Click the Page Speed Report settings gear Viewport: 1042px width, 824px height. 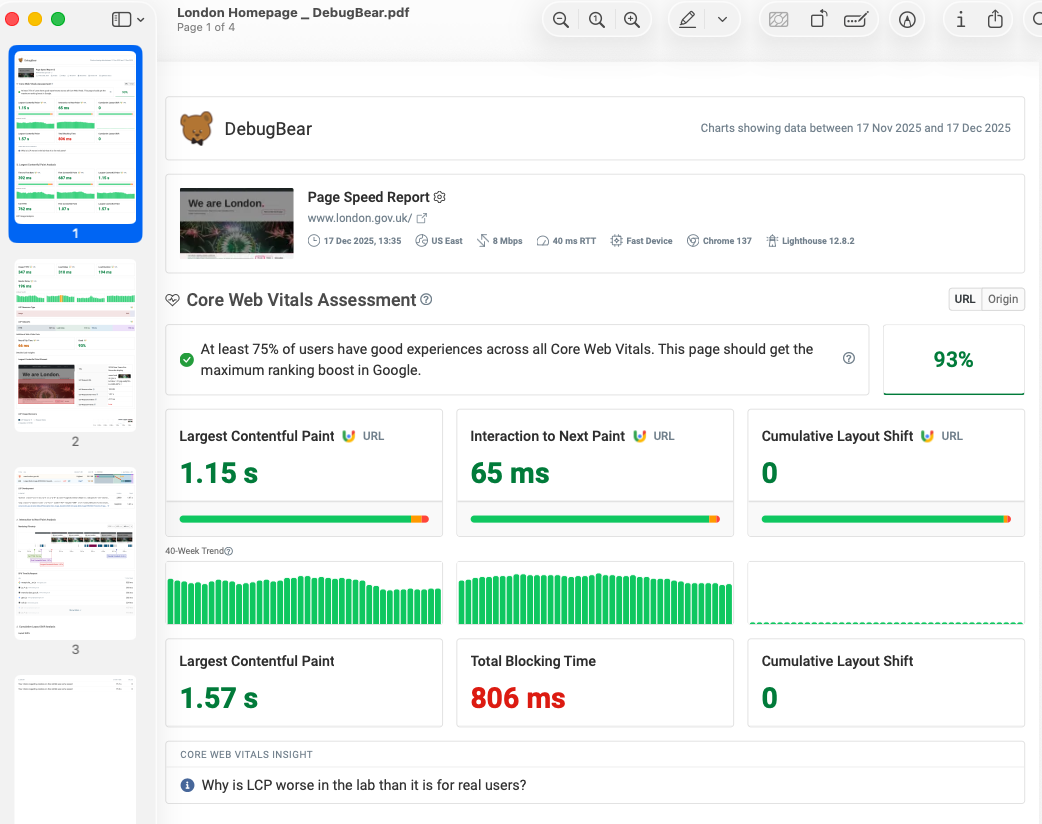click(439, 197)
